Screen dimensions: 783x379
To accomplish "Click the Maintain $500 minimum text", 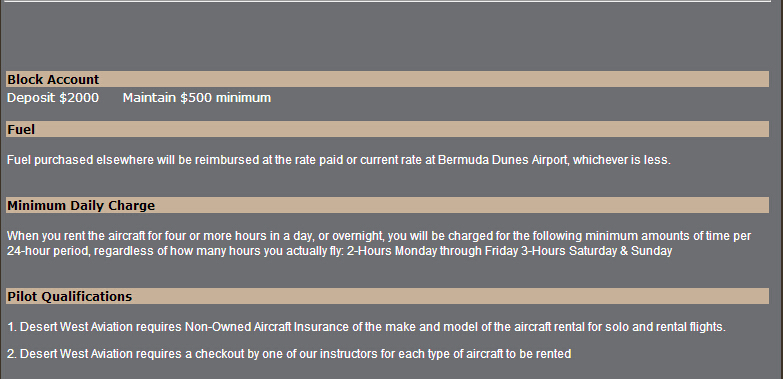I will click(x=197, y=98).
